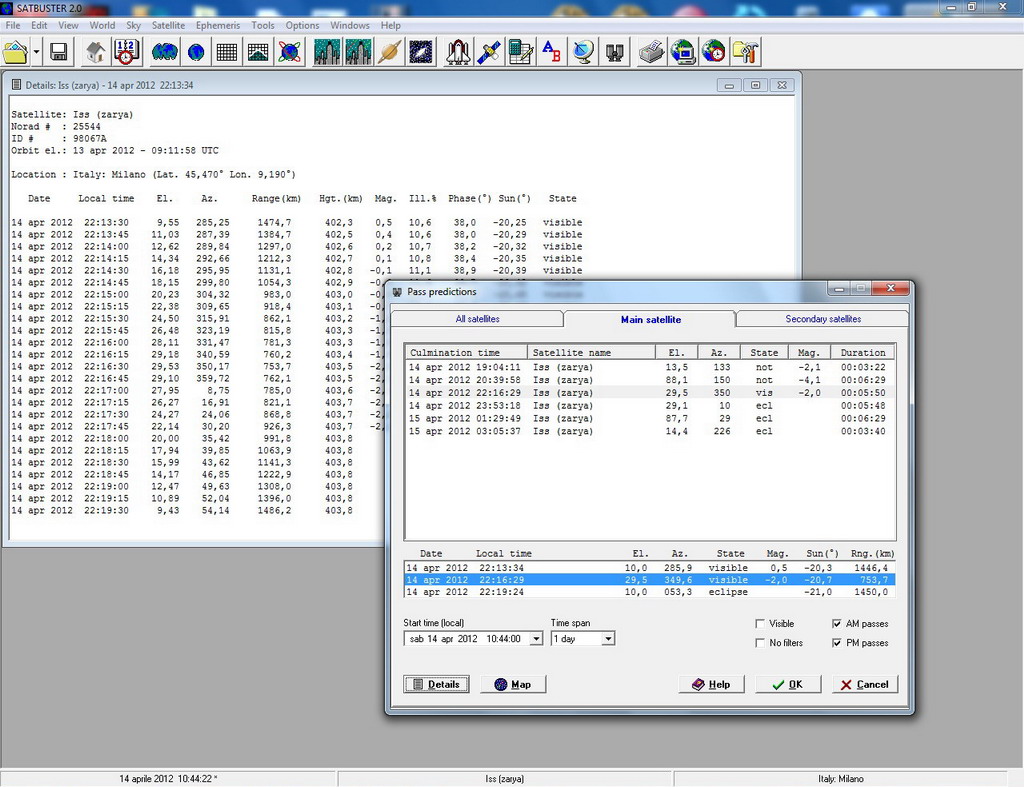1024x787 pixels.
Task: Uncheck the AM passes checkbox
Action: 837,624
